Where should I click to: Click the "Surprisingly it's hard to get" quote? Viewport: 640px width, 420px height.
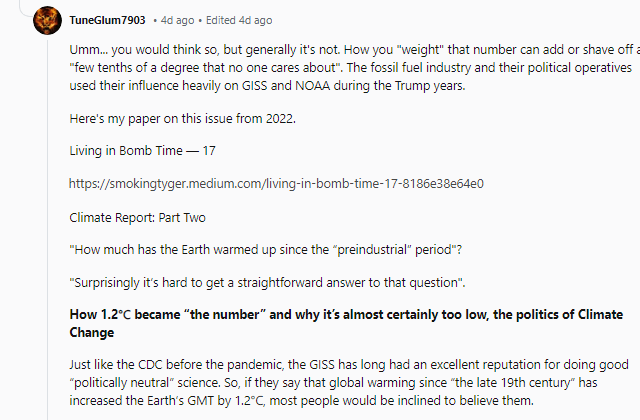click(267, 282)
